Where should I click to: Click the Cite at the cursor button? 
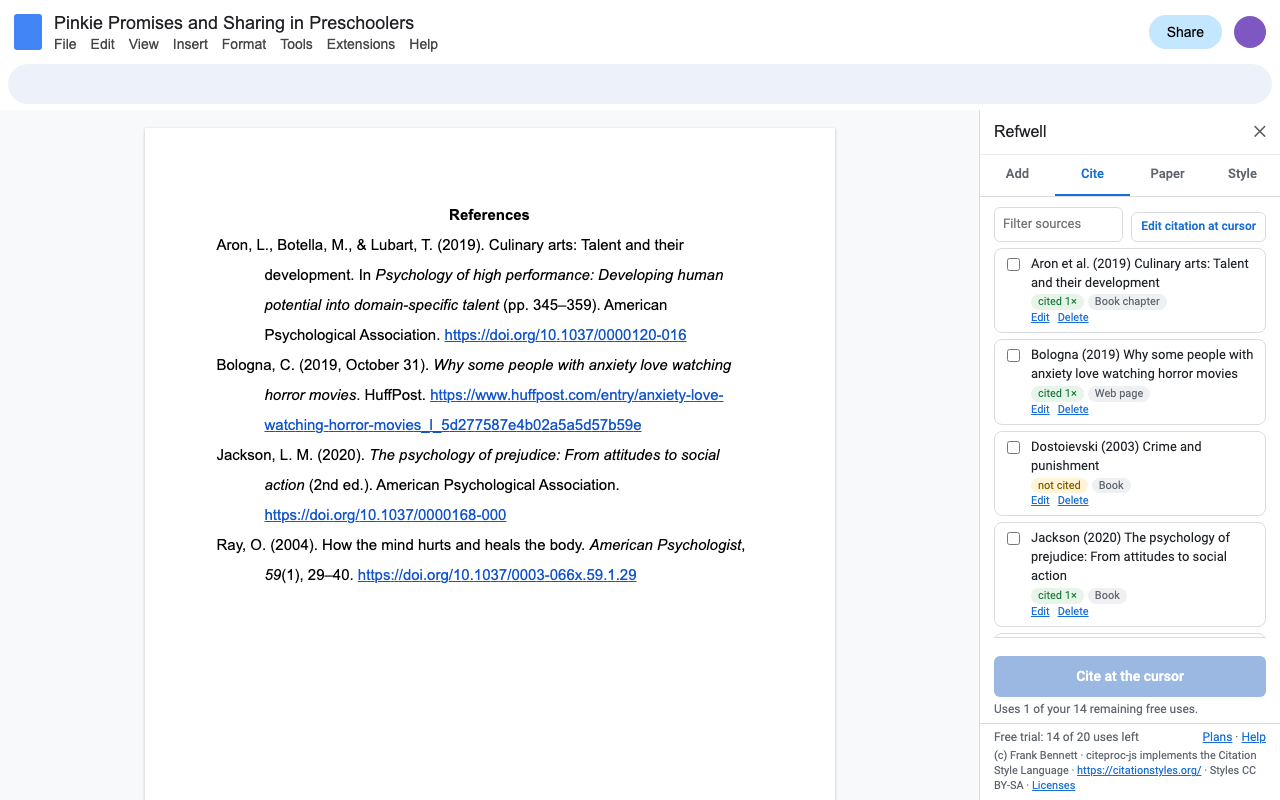click(1130, 676)
